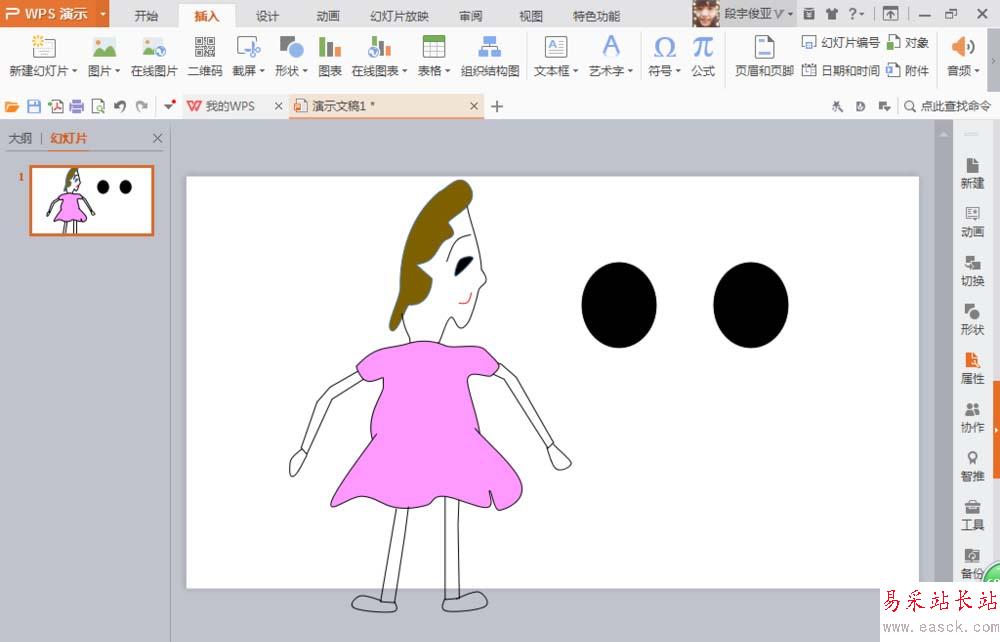Click the 备份 backup sidebar icon
1000x642 pixels.
(972, 562)
